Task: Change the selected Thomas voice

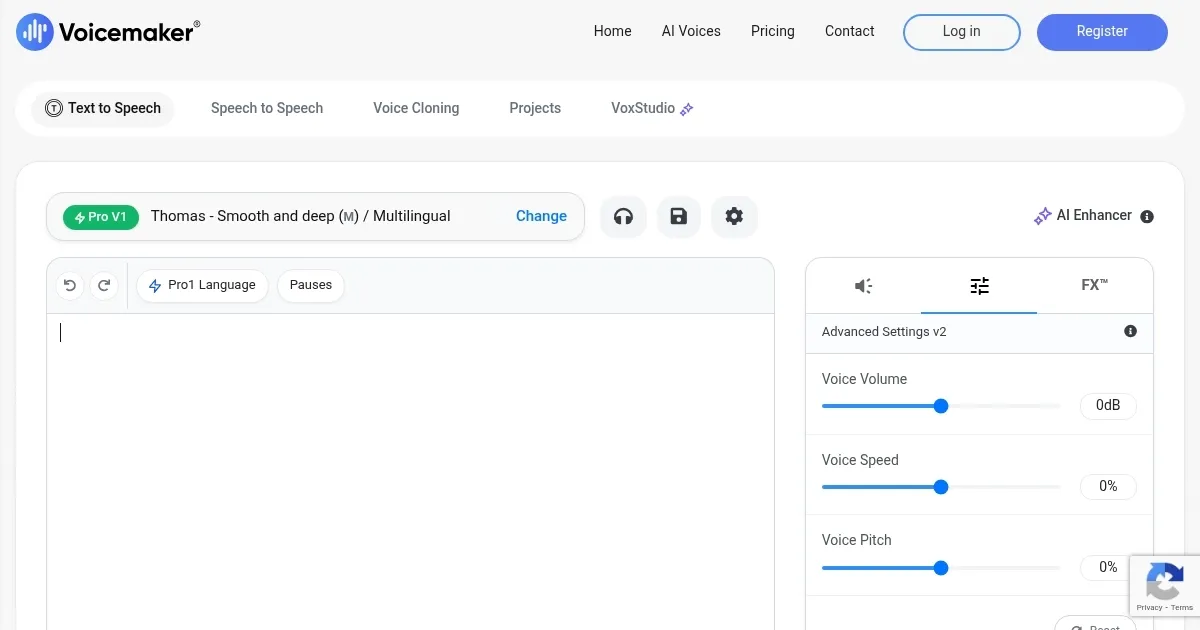Action: pos(541,216)
